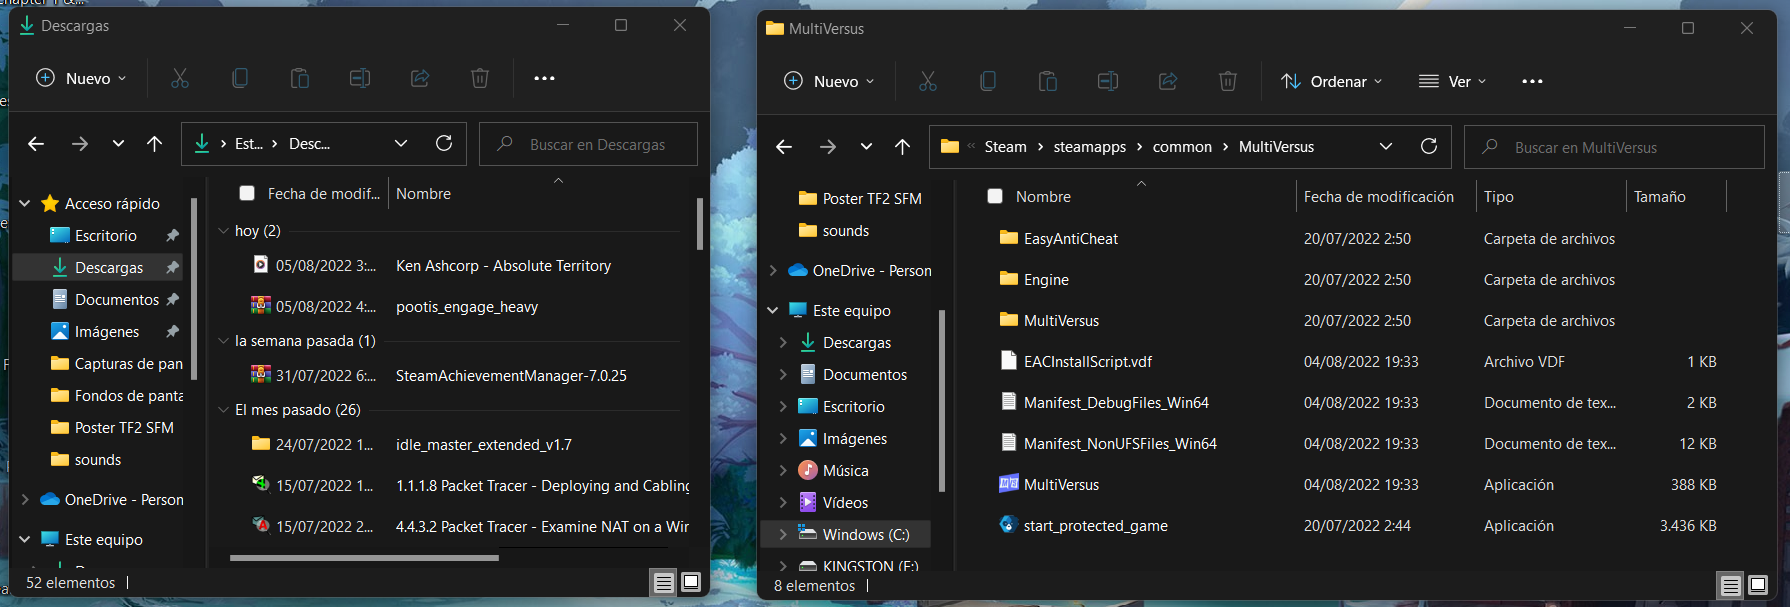
Task: Collapse Este equipo in MultiVersus sidebar
Action: click(773, 311)
